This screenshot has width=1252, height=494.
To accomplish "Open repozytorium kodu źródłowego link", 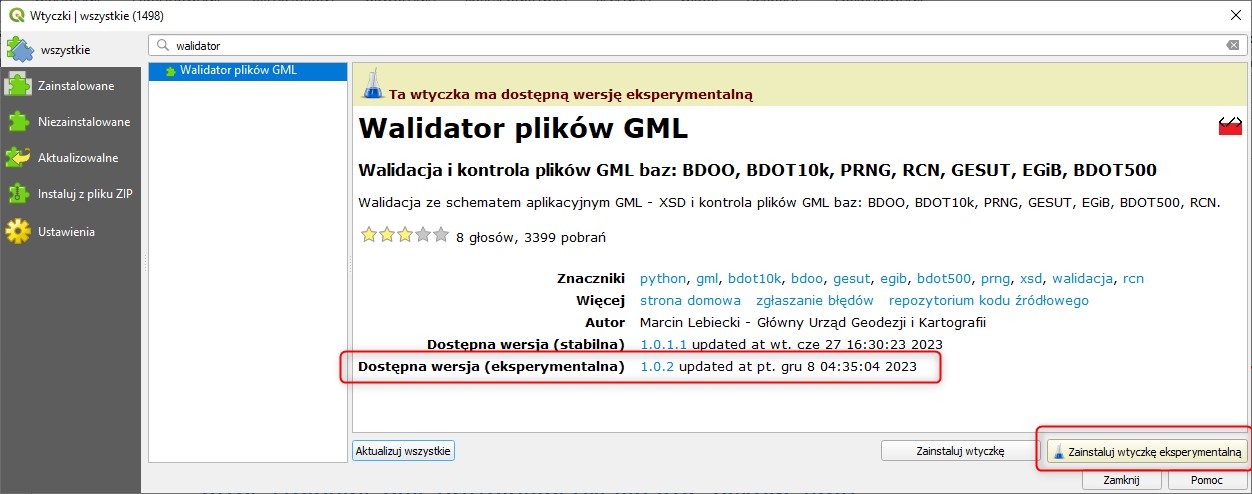I will click(988, 300).
